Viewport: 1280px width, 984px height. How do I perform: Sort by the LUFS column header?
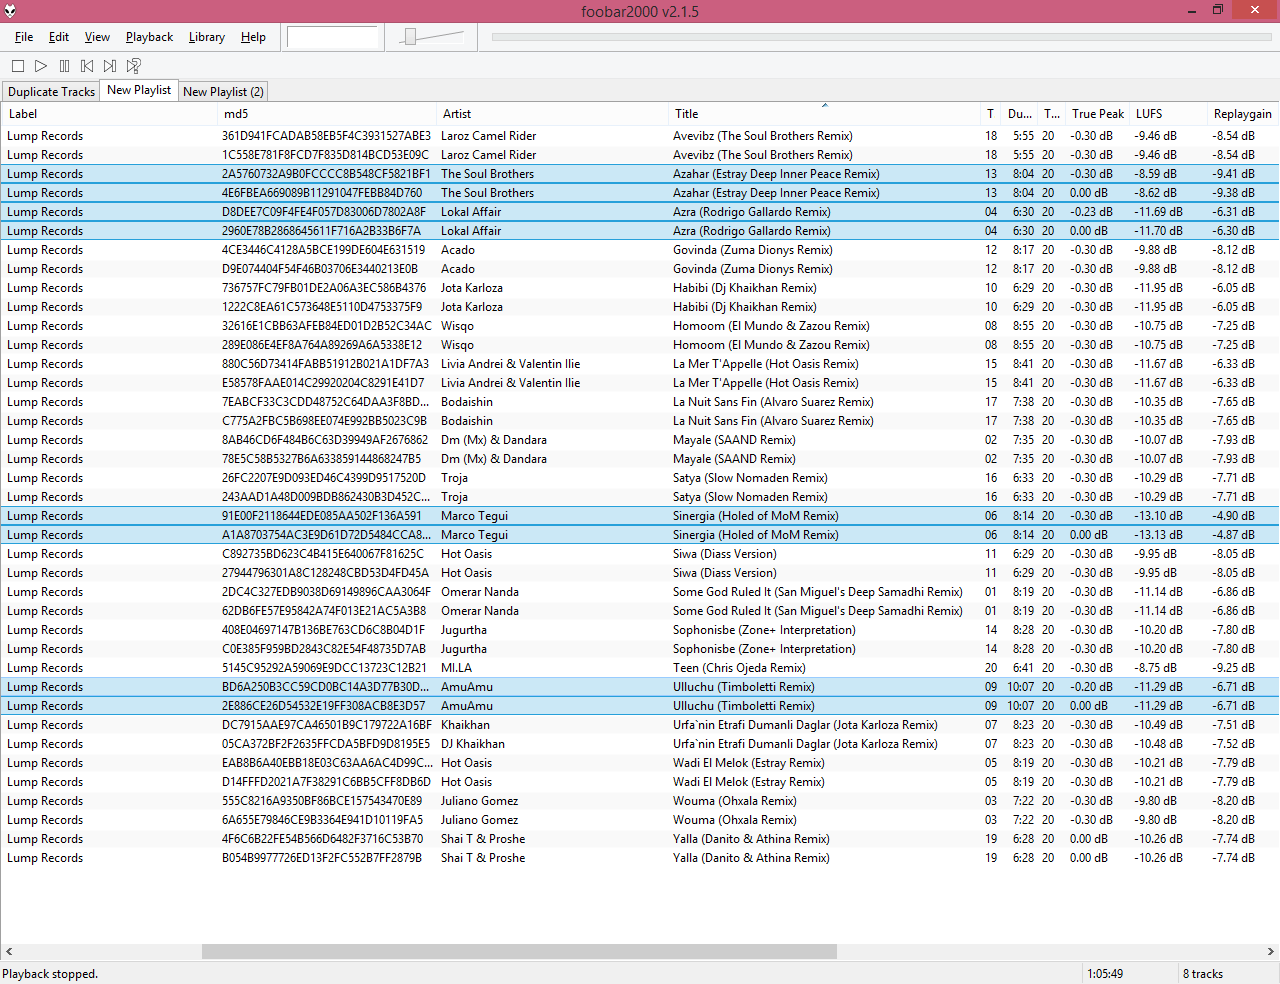pyautogui.click(x=1168, y=114)
